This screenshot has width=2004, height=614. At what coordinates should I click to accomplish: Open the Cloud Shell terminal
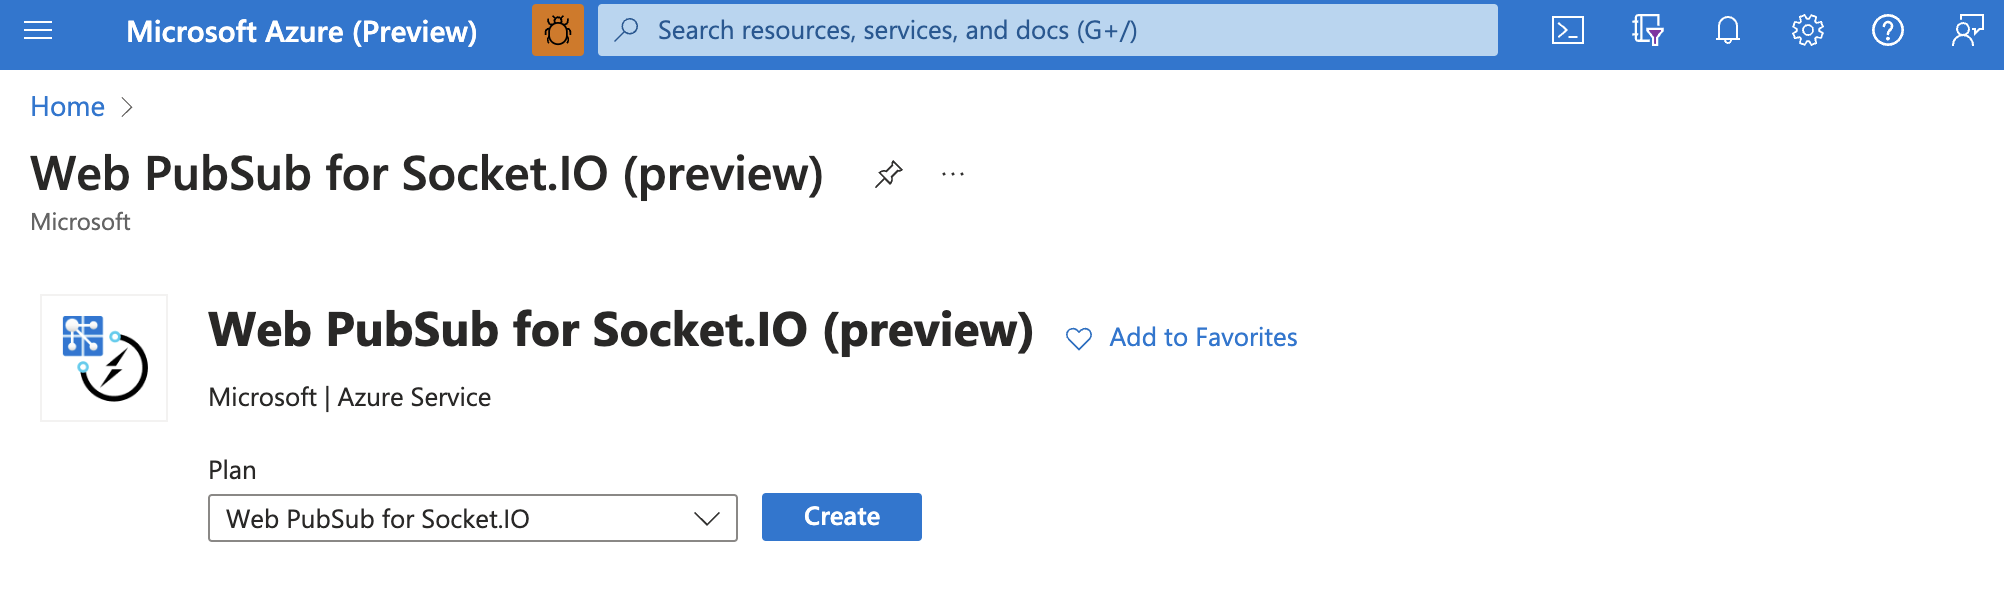click(1568, 30)
